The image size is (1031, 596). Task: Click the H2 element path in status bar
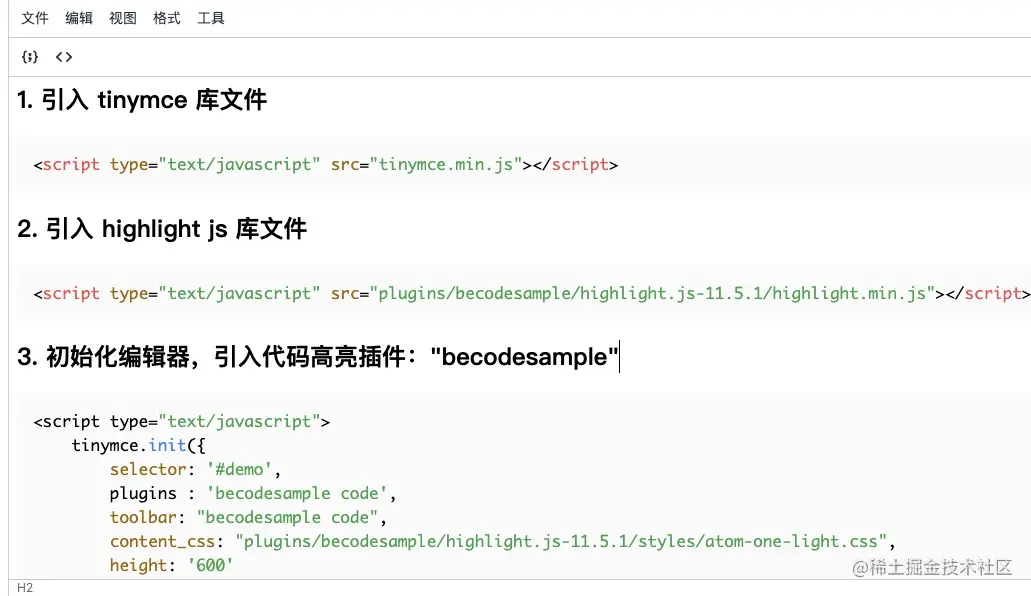pos(25,587)
